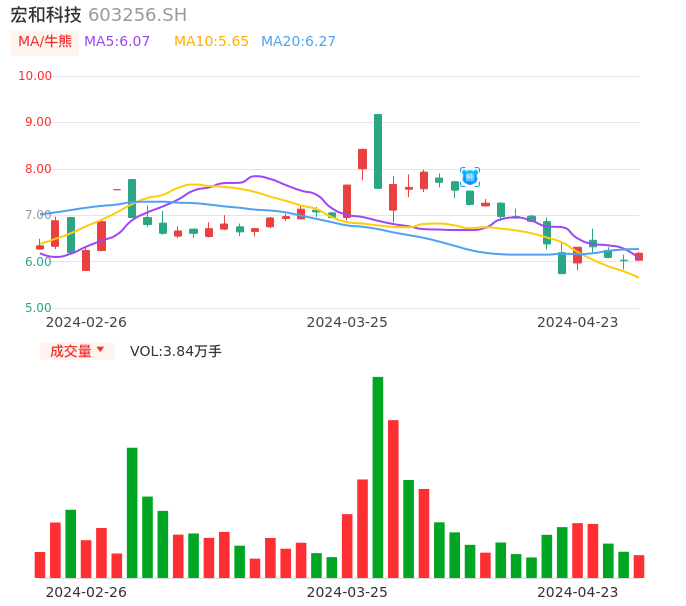Image resolution: width=686 pixels, height=606 pixels.
Task: Click the 8.00 price axis label
Action: 38,169
